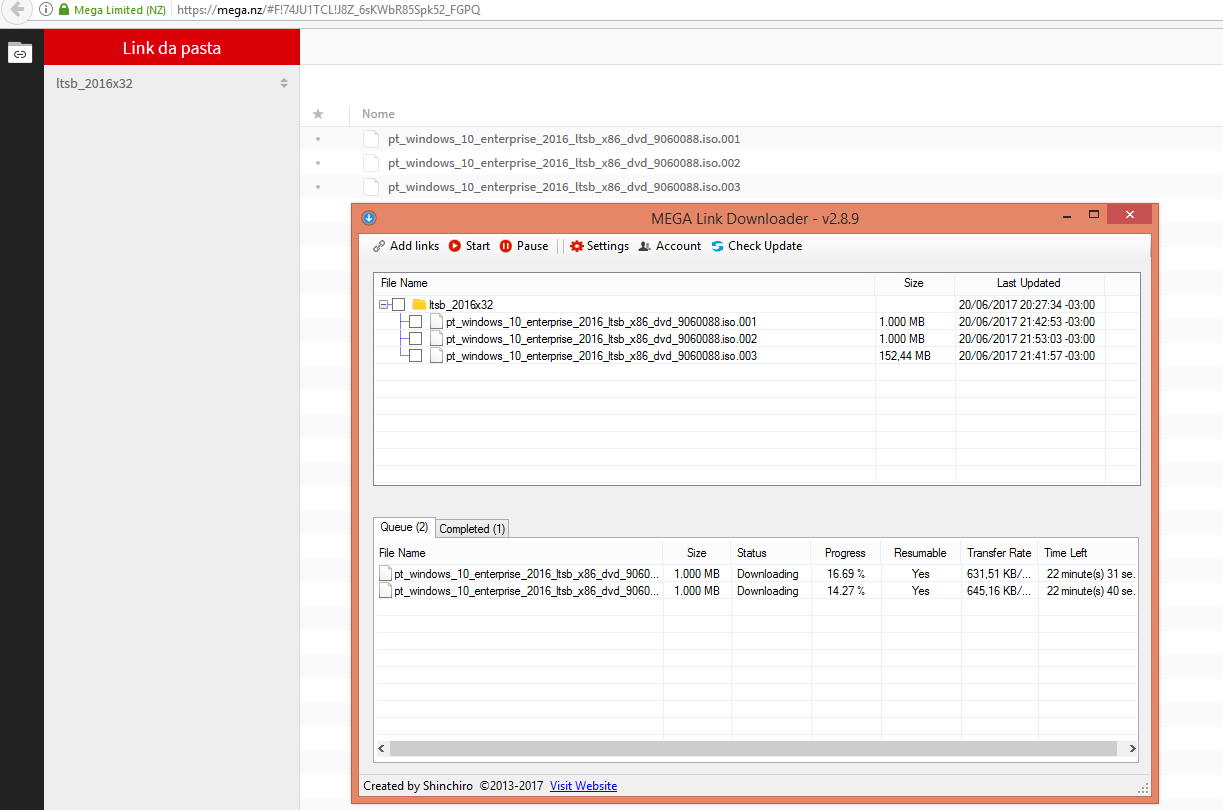The image size is (1223, 810).
Task: Select the queue row showing 14.27 % progress
Action: (757, 591)
